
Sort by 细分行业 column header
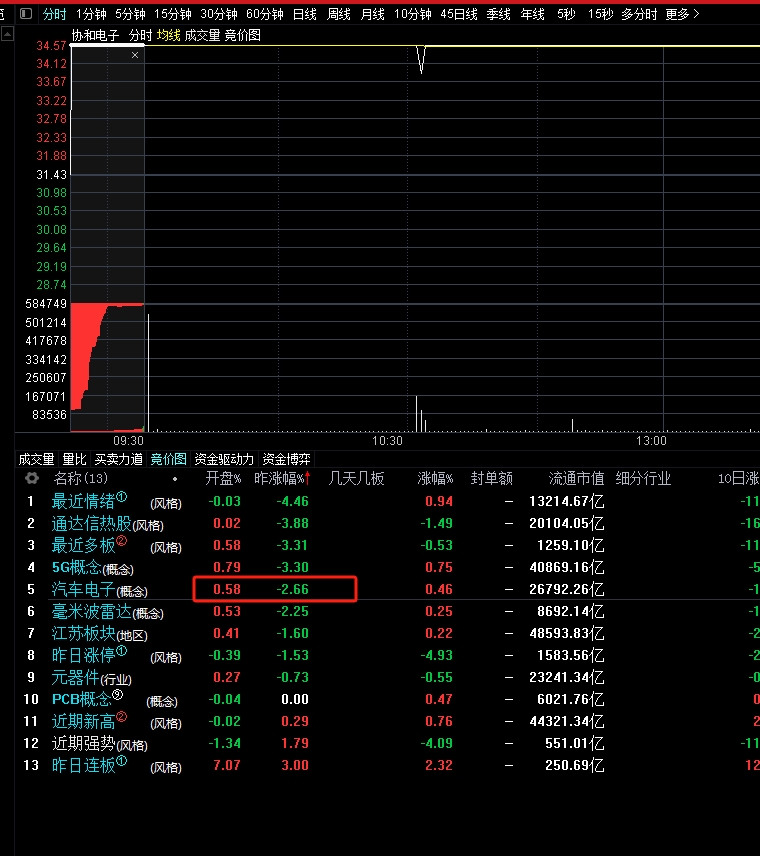[643, 479]
